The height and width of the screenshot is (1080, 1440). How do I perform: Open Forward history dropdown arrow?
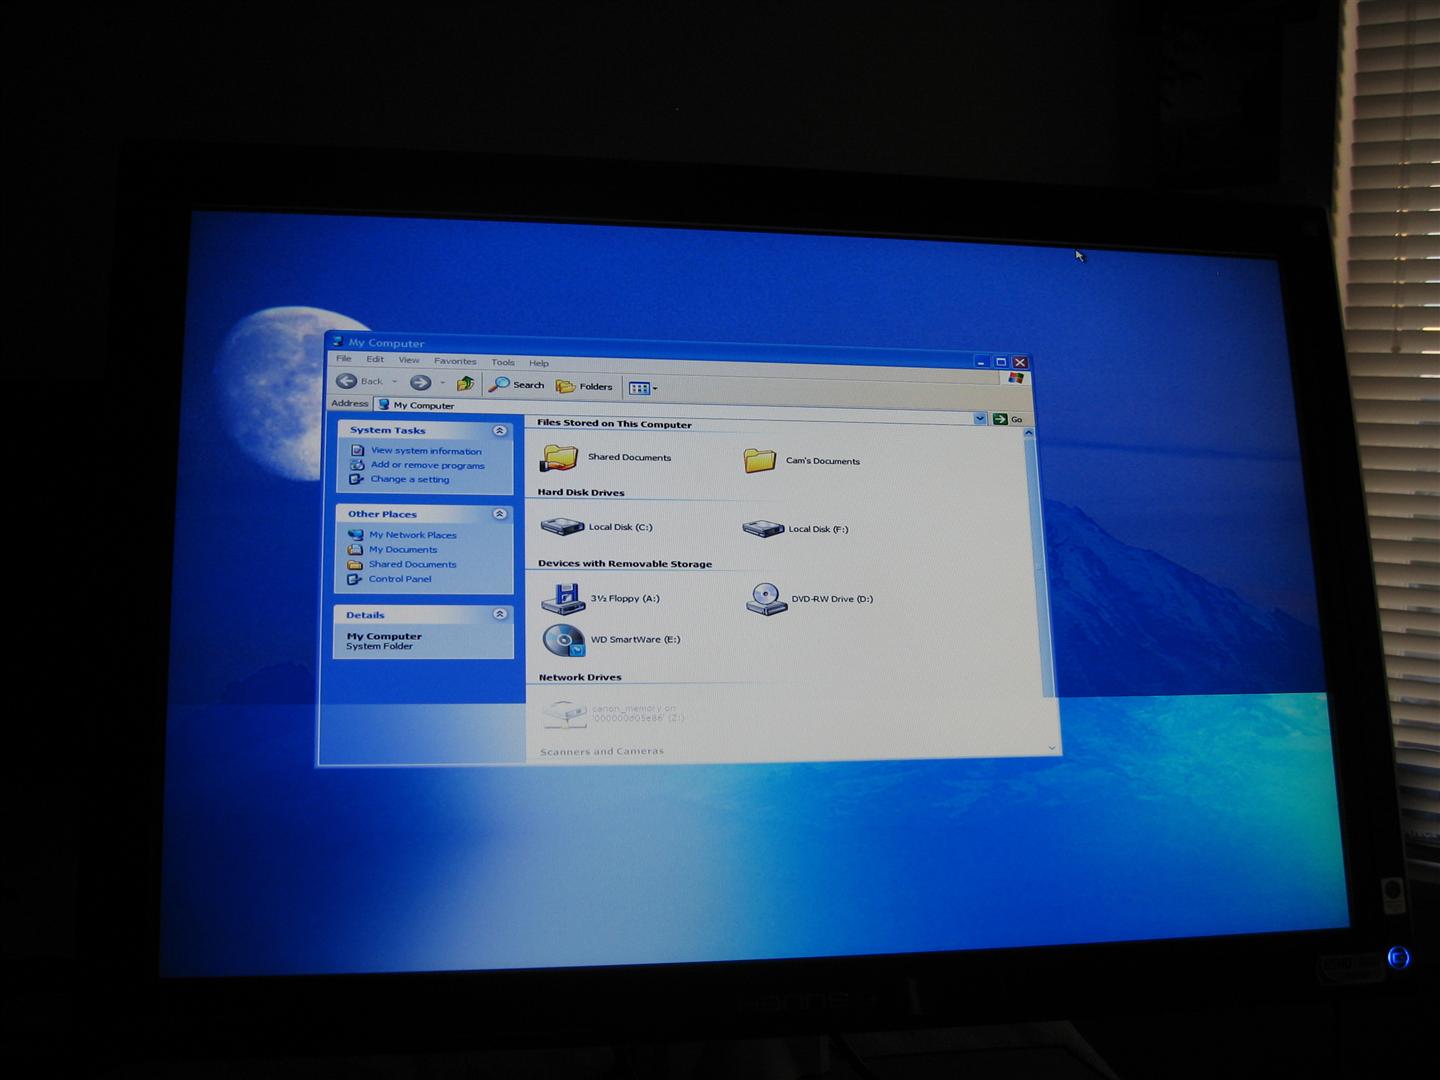[443, 383]
